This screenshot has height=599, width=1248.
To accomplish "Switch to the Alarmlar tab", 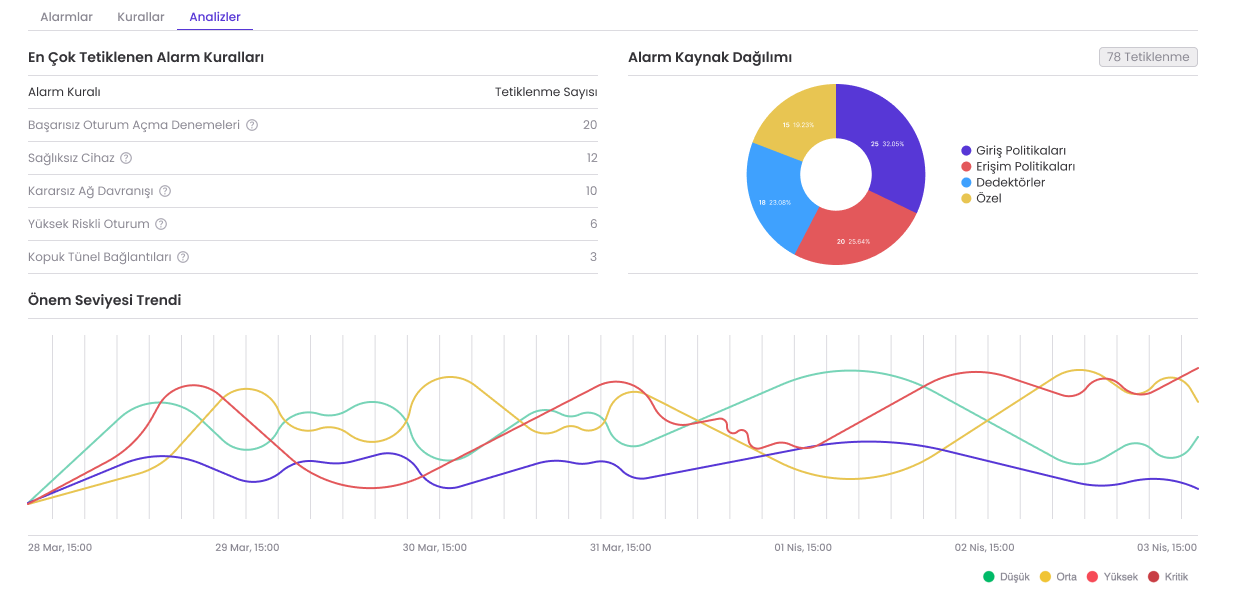I will coord(66,17).
